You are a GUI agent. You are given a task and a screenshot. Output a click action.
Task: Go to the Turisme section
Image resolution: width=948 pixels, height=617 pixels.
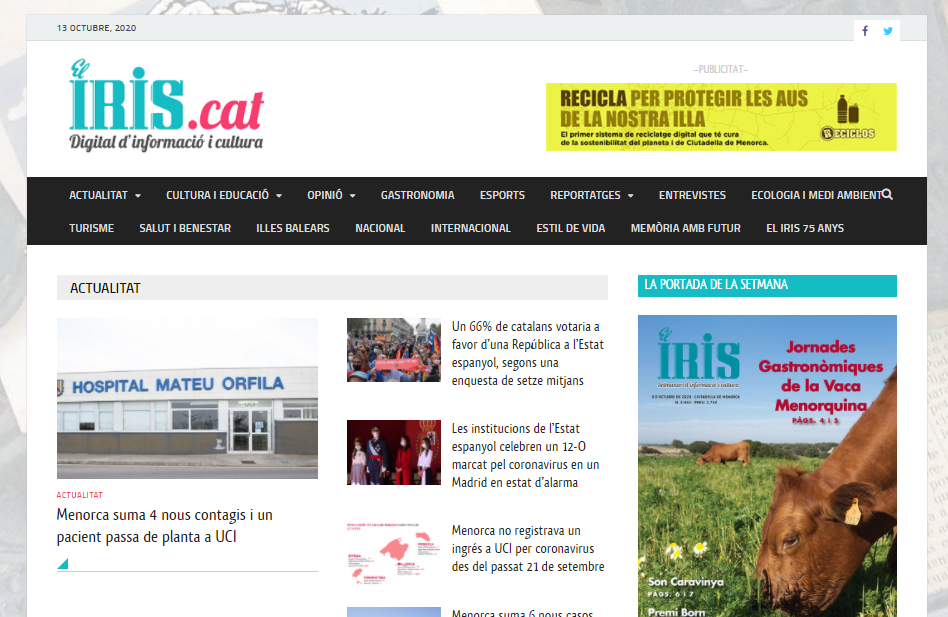click(91, 228)
